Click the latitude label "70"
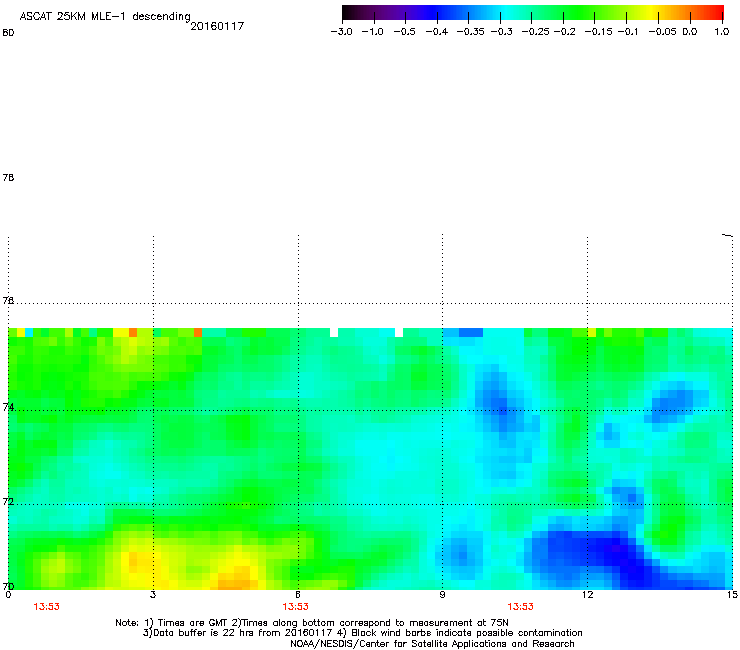Viewport: 740px width, 650px height. (8, 586)
